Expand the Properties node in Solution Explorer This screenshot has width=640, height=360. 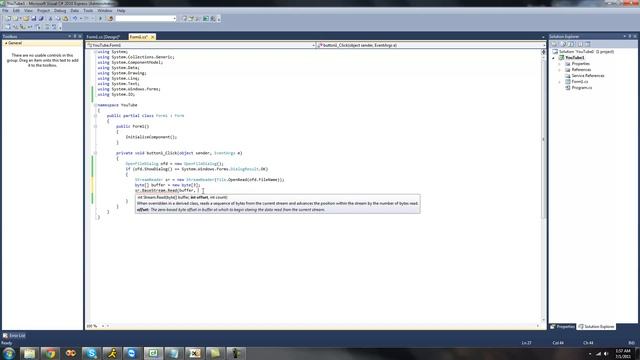coord(560,64)
